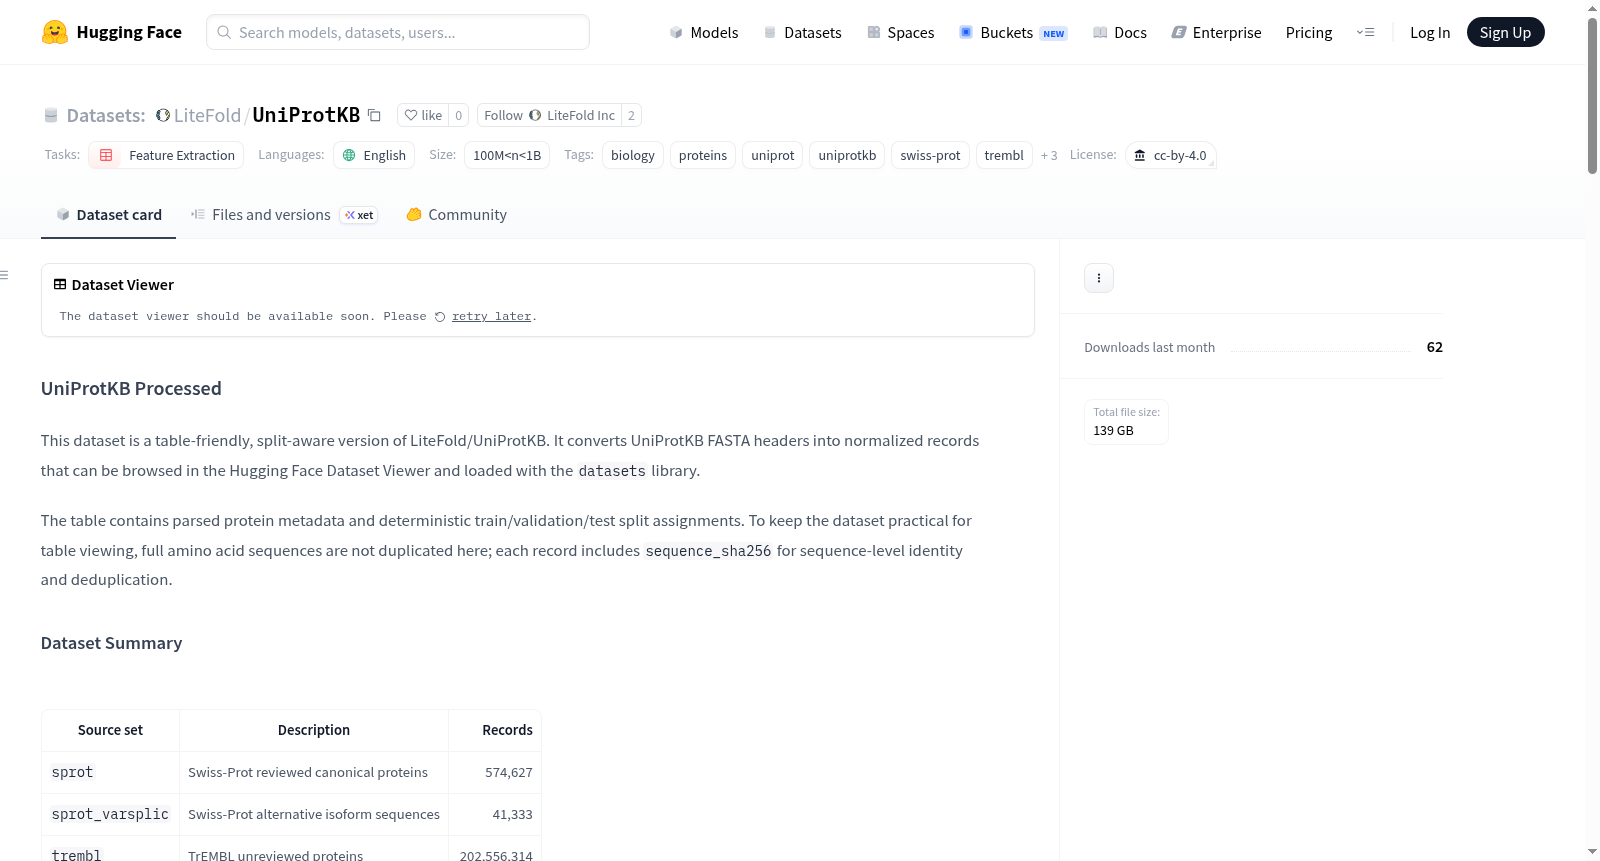Click the Log In link
The width and height of the screenshot is (1600, 861).
point(1430,32)
